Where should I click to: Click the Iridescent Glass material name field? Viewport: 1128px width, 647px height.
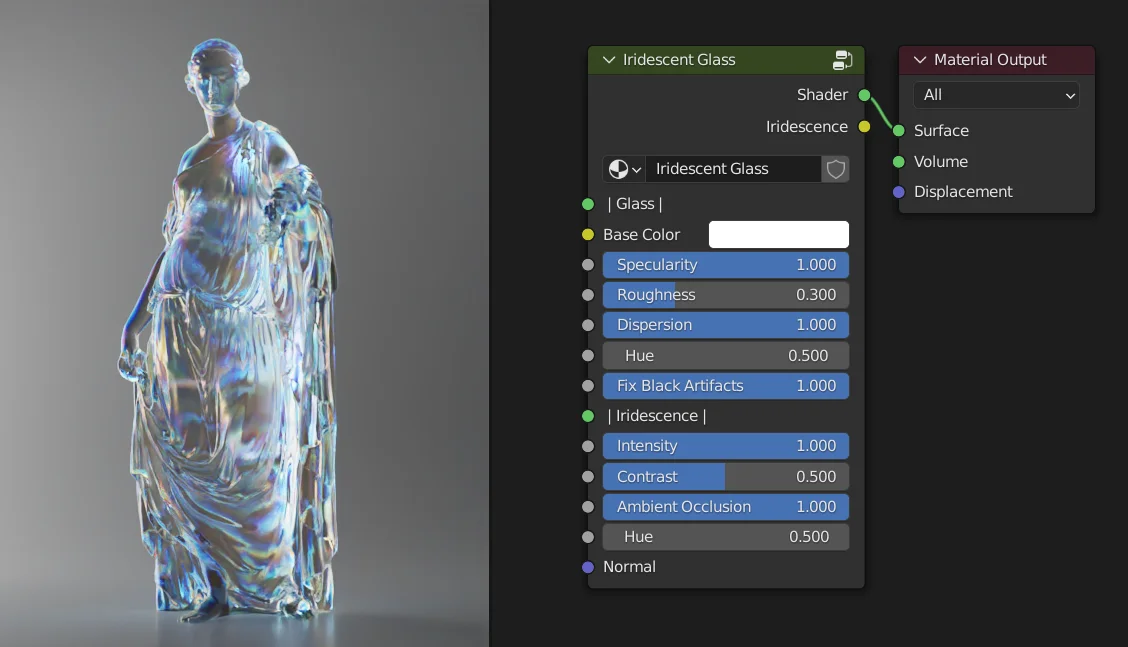733,169
